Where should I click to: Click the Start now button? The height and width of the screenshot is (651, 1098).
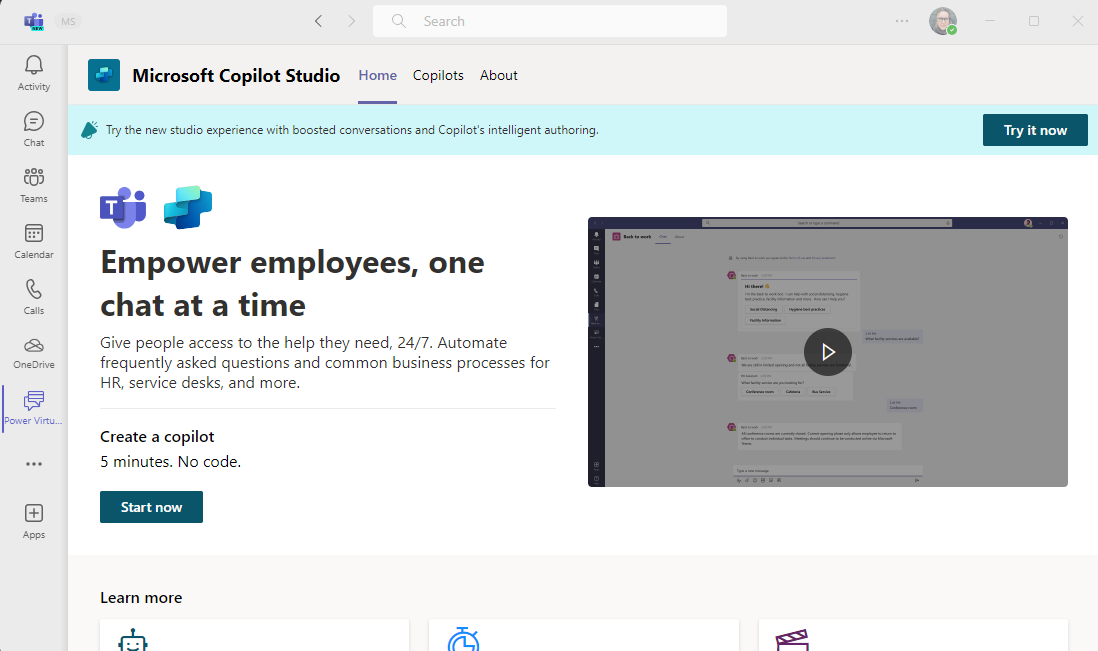click(151, 507)
